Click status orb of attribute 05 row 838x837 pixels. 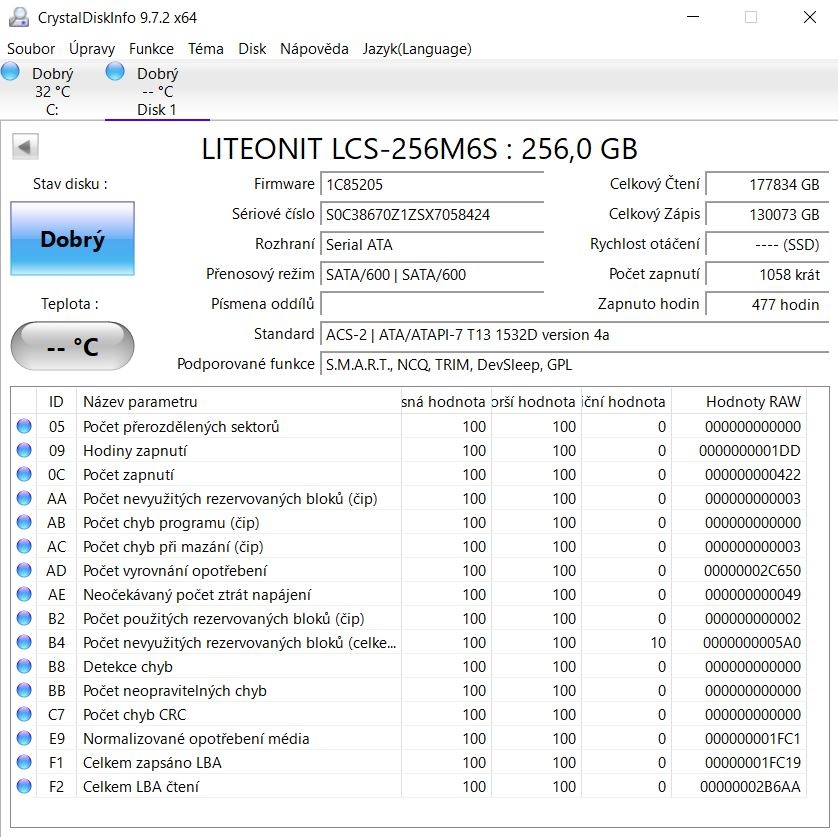click(24, 426)
